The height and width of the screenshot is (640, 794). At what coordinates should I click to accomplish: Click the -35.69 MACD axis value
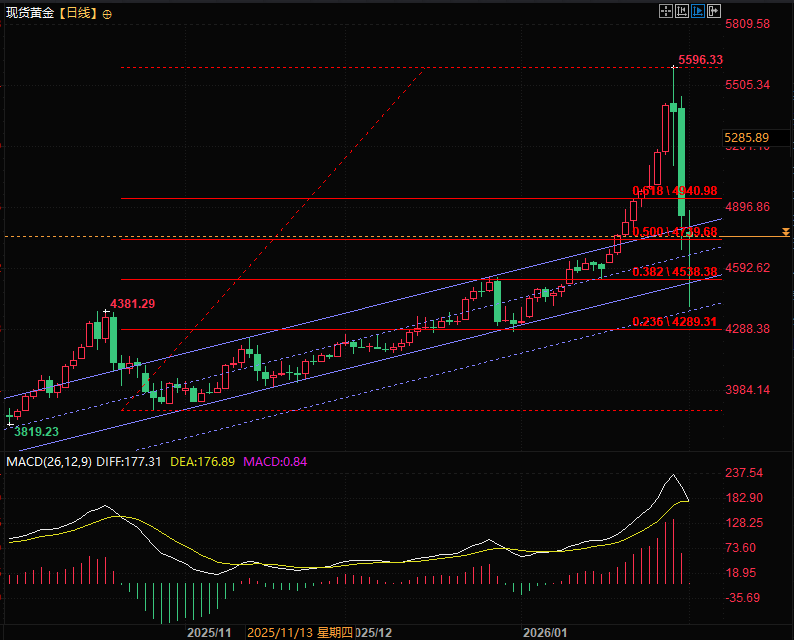click(x=743, y=598)
